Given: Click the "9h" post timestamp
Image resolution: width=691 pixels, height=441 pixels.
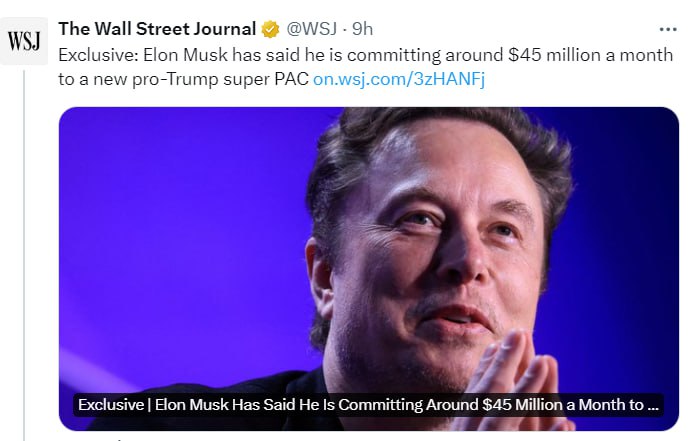Looking at the screenshot, I should (x=362, y=28).
